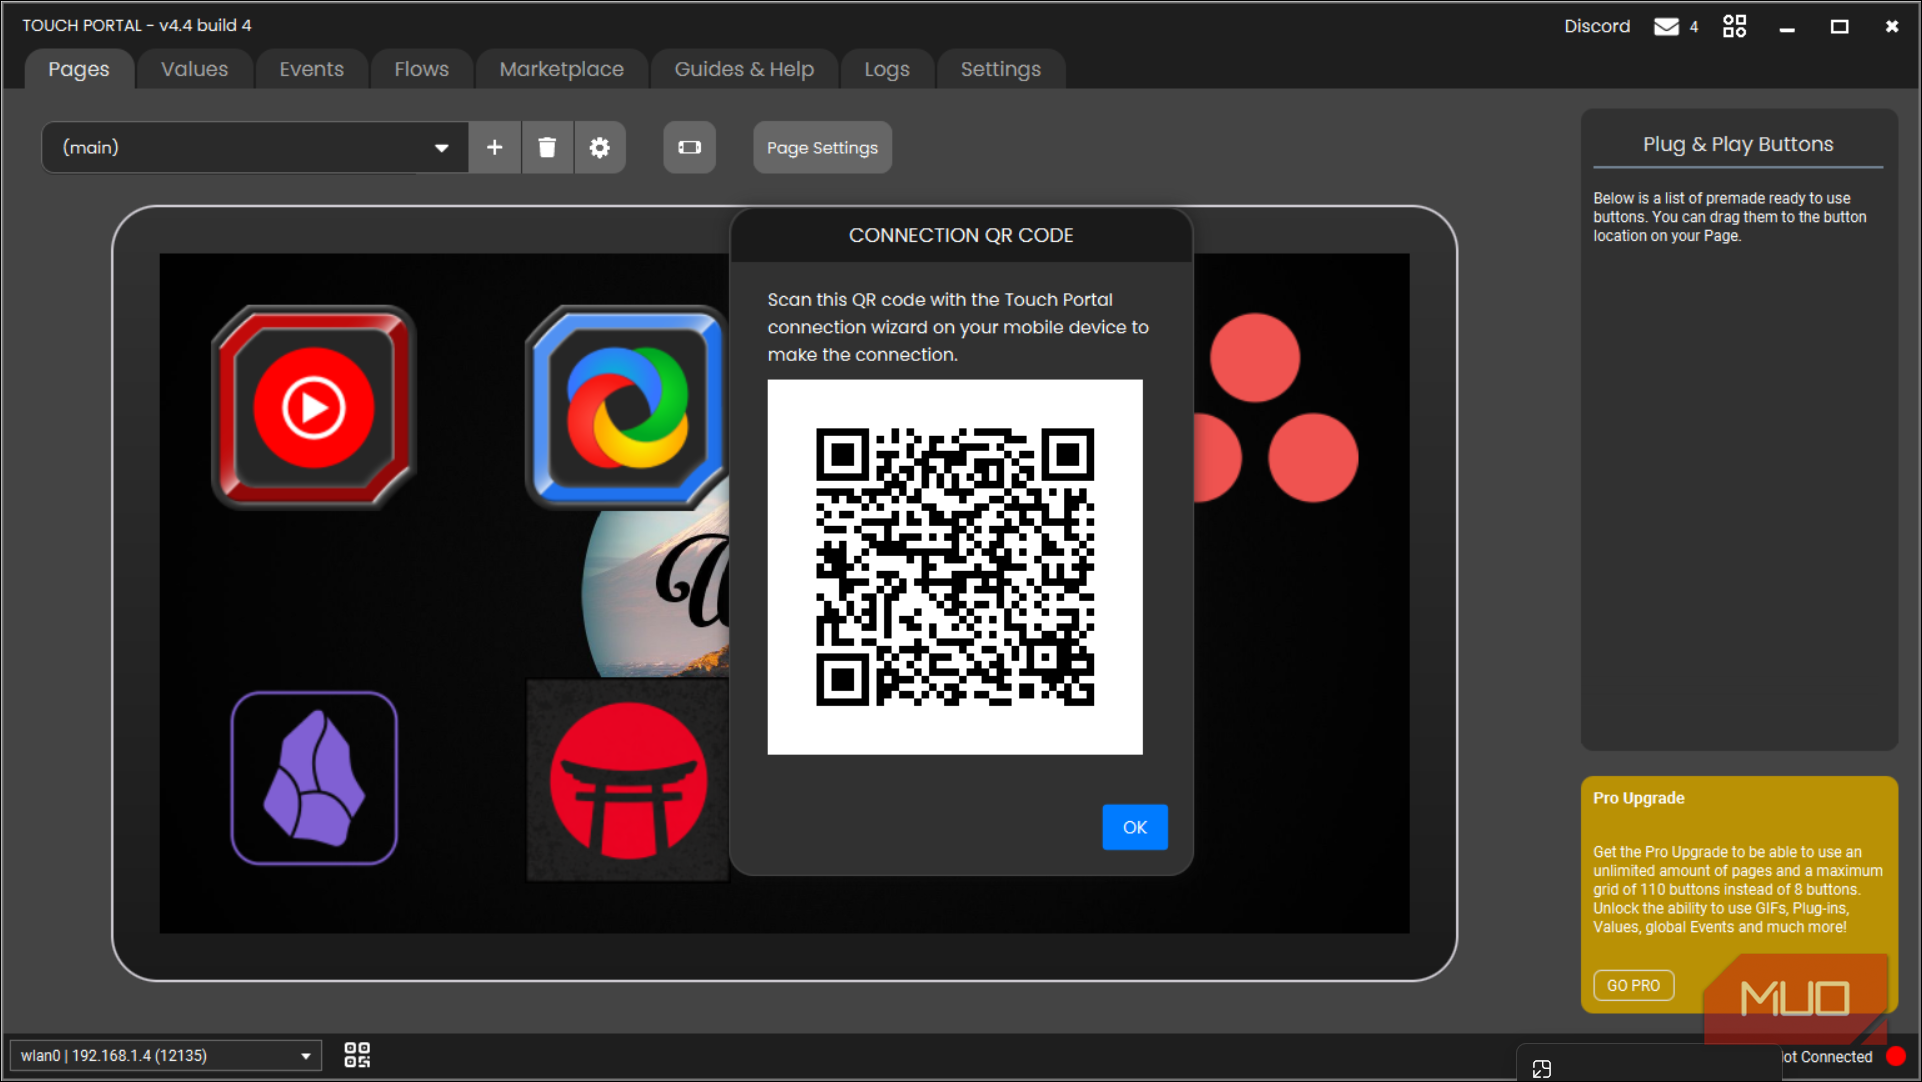Open the Settings tab

click(1001, 69)
